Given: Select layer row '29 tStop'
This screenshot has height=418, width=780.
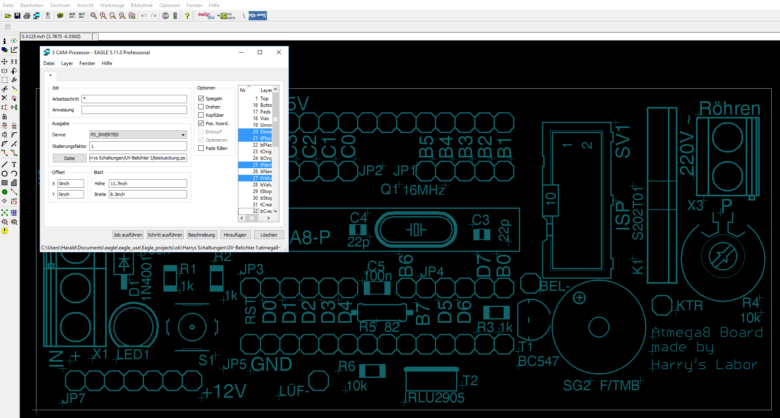Looking at the screenshot, I should pos(256,191).
